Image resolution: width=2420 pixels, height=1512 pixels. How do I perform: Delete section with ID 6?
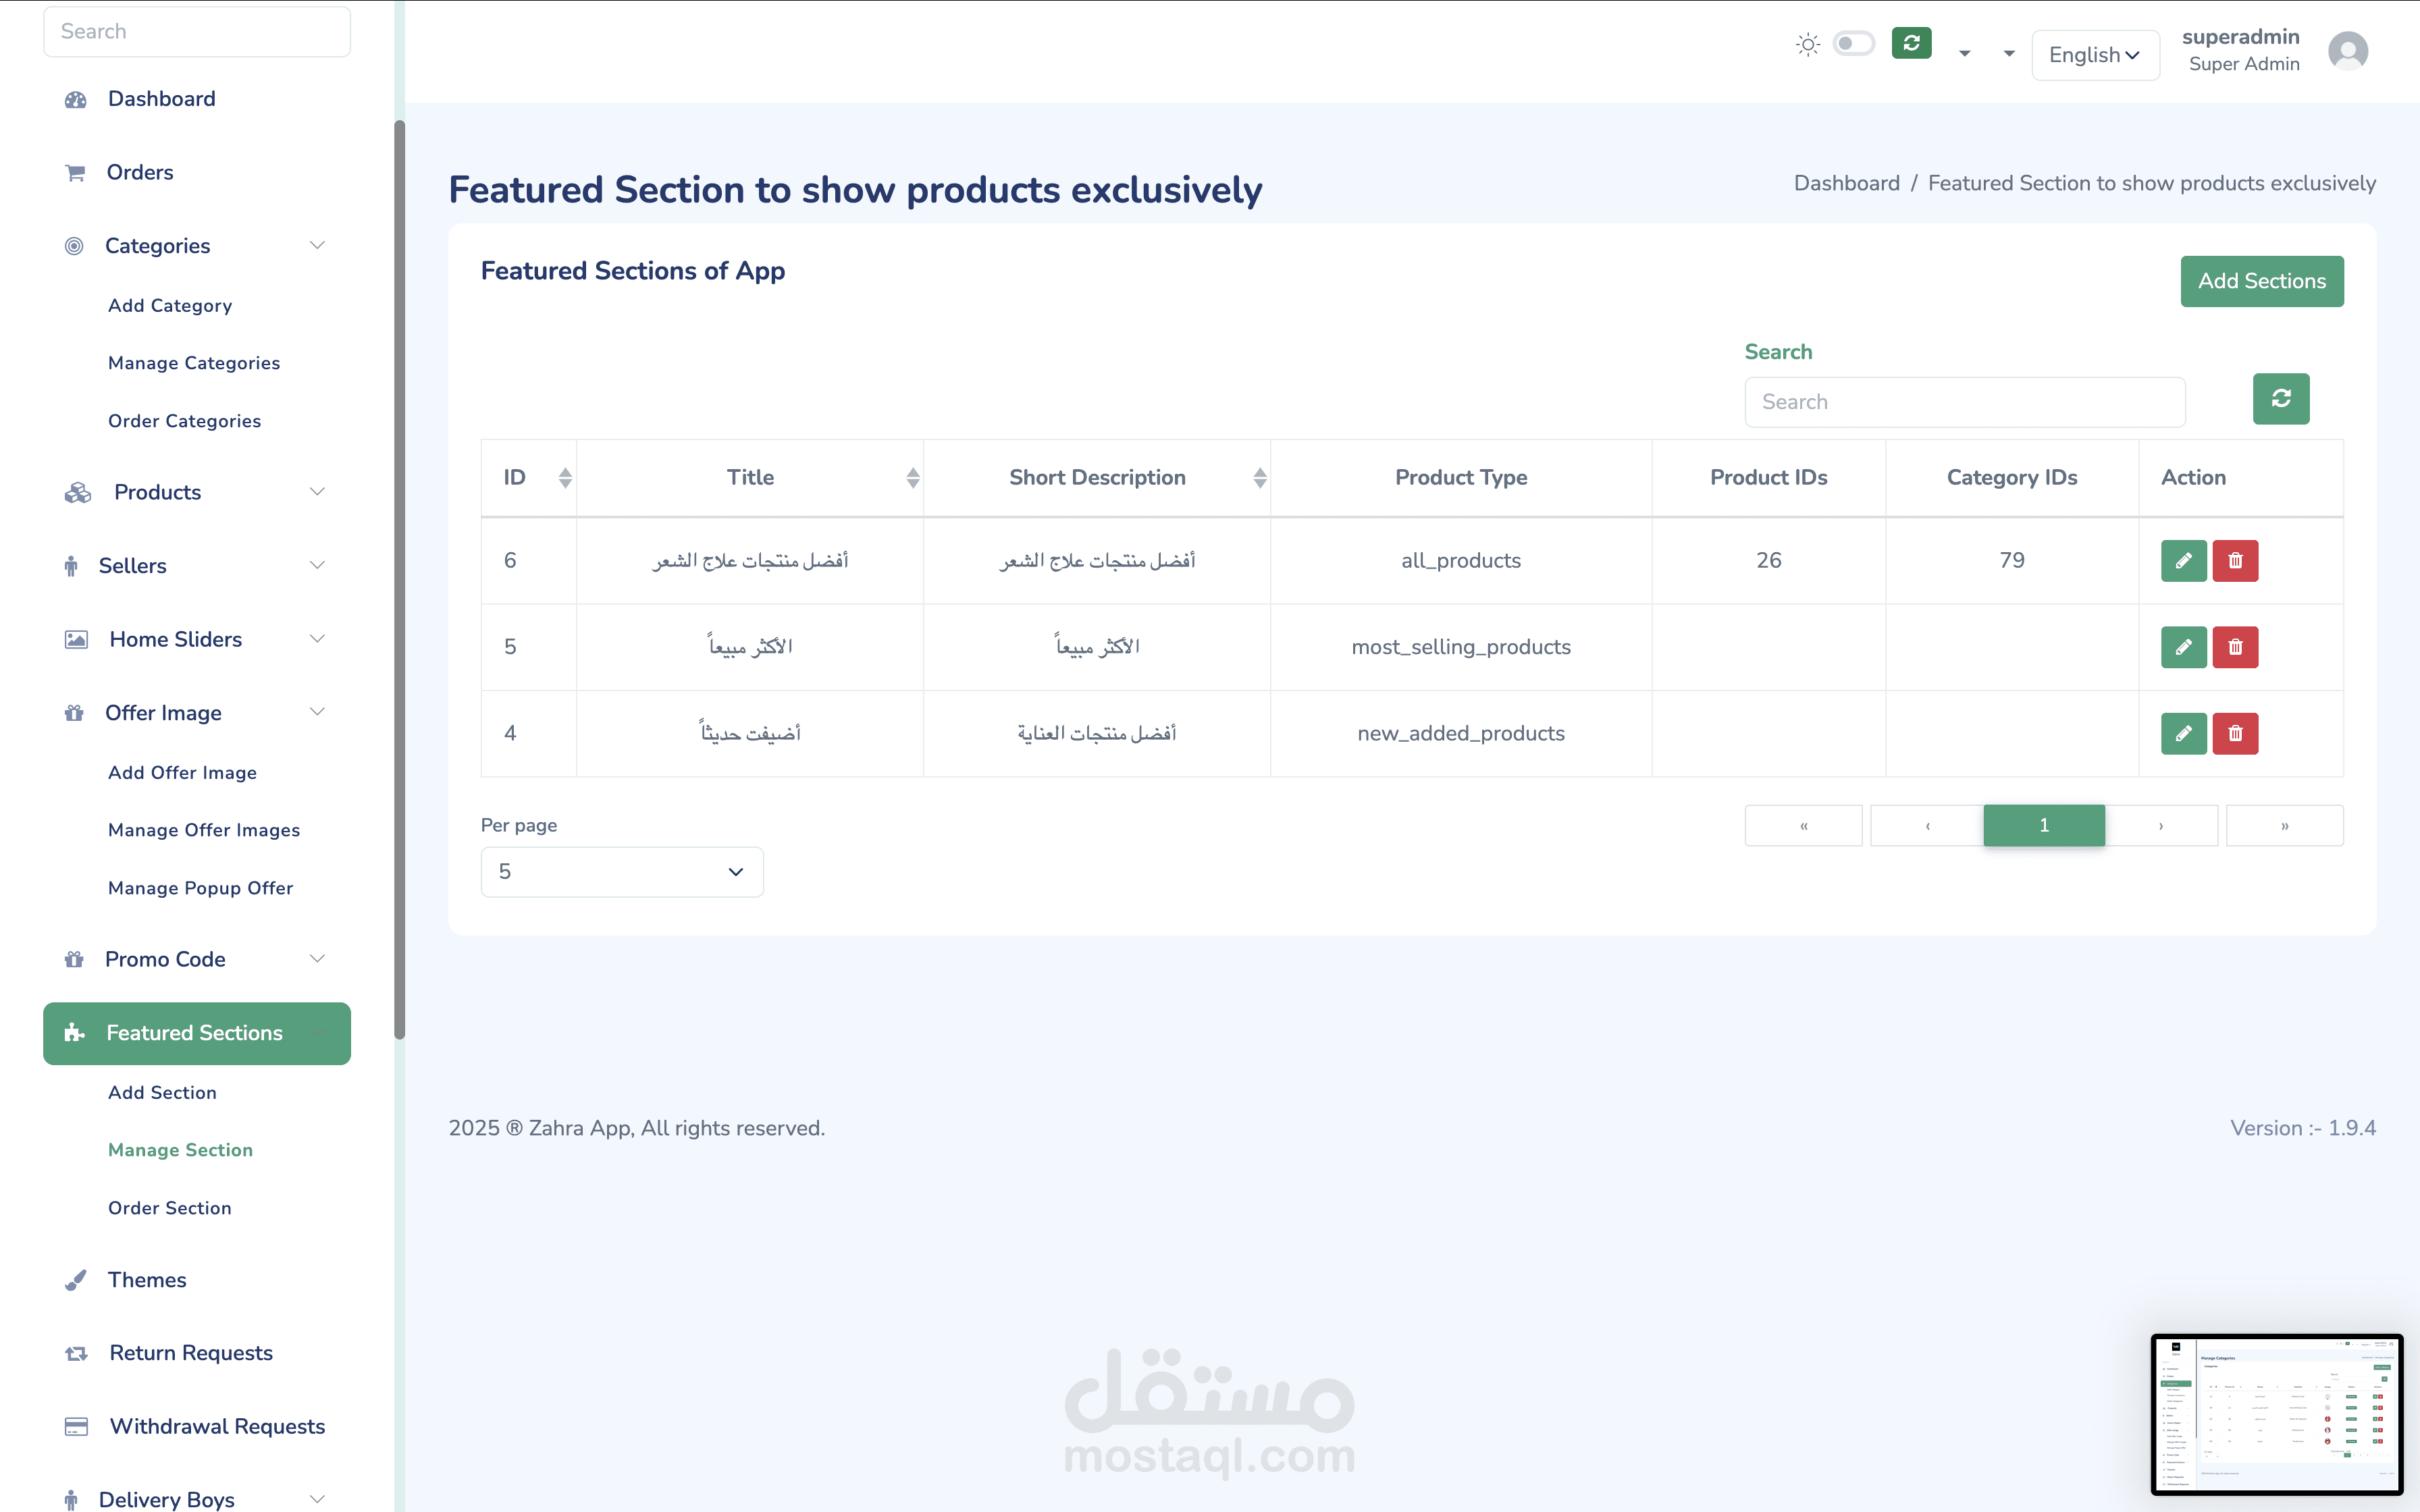pos(2235,561)
